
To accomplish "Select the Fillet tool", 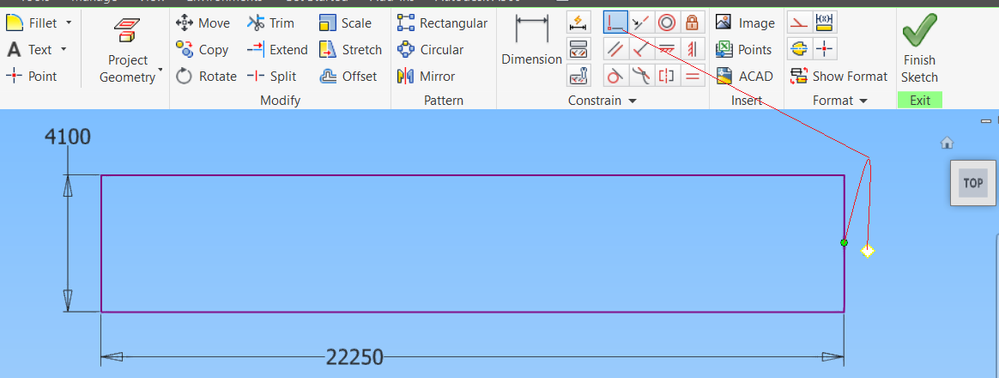I will pyautogui.click(x=31, y=23).
